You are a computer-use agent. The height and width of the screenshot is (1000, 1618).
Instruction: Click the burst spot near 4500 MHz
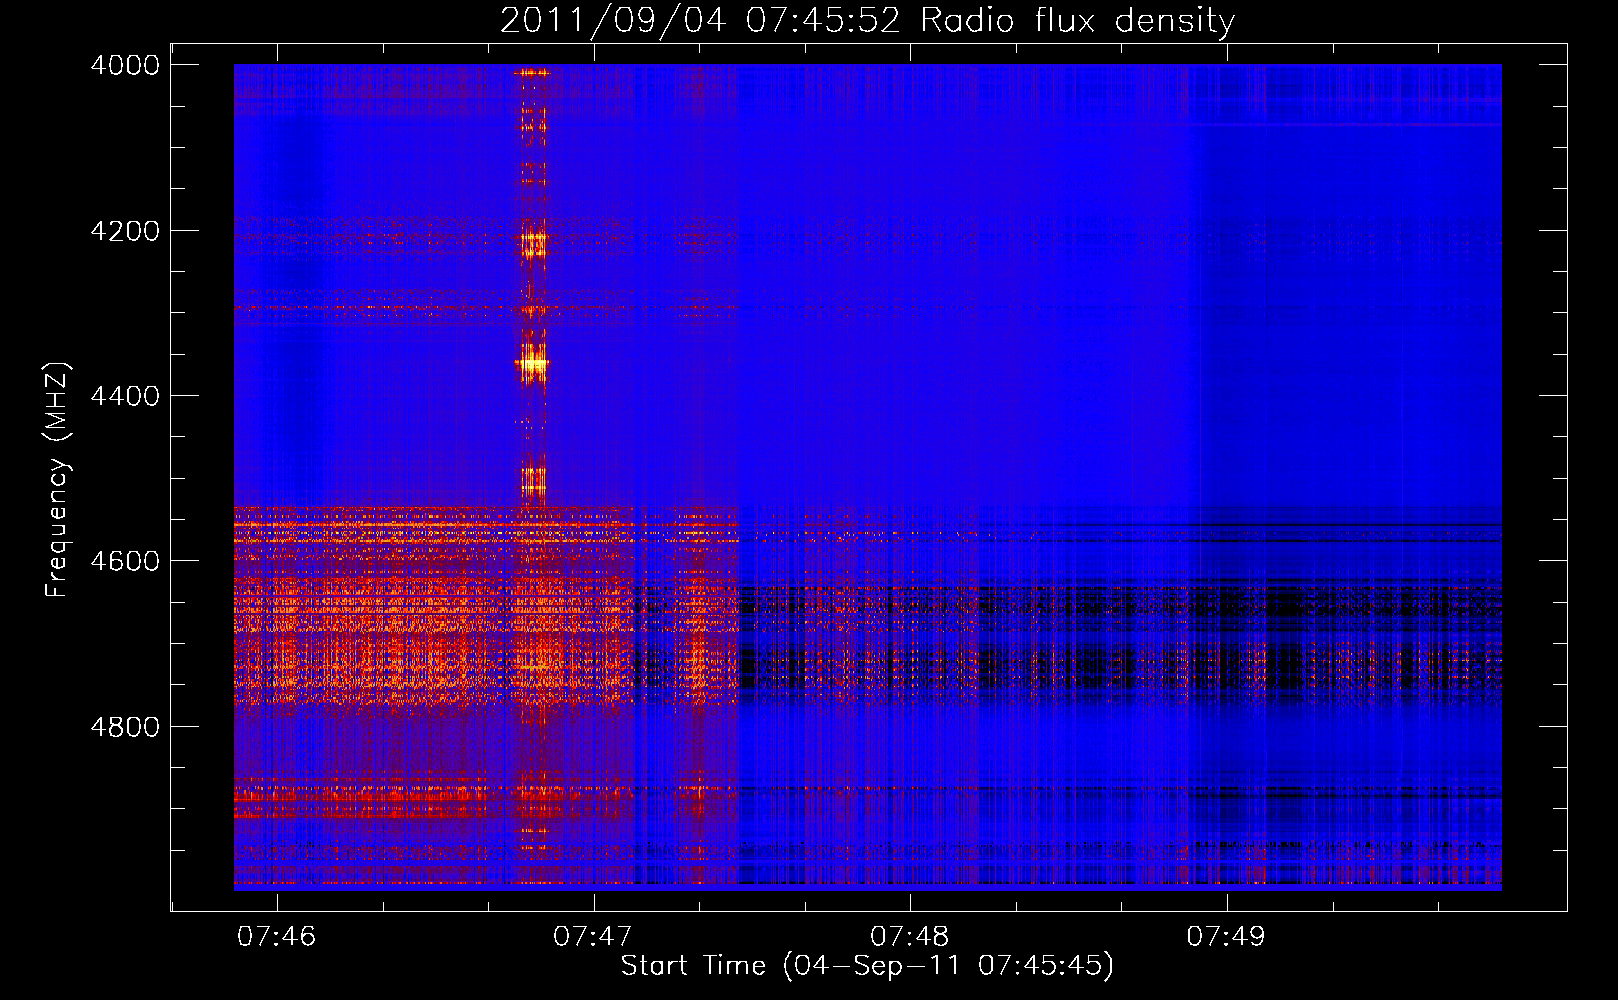[x=533, y=484]
